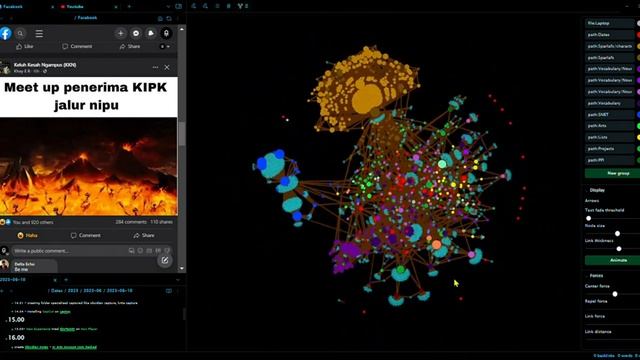This screenshot has height=360, width=640.
Task: Click Comment in top post bar
Action: pyautogui.click(x=77, y=47)
